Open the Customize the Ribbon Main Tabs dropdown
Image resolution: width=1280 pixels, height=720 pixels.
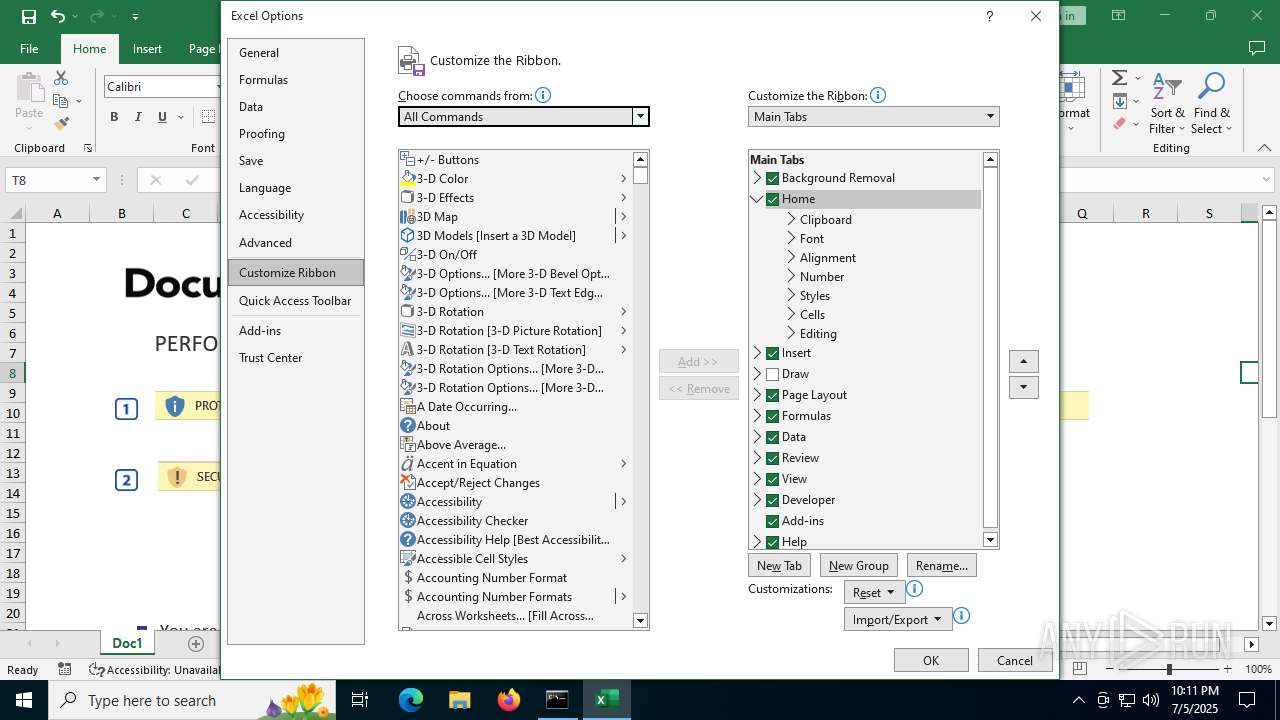tap(873, 116)
